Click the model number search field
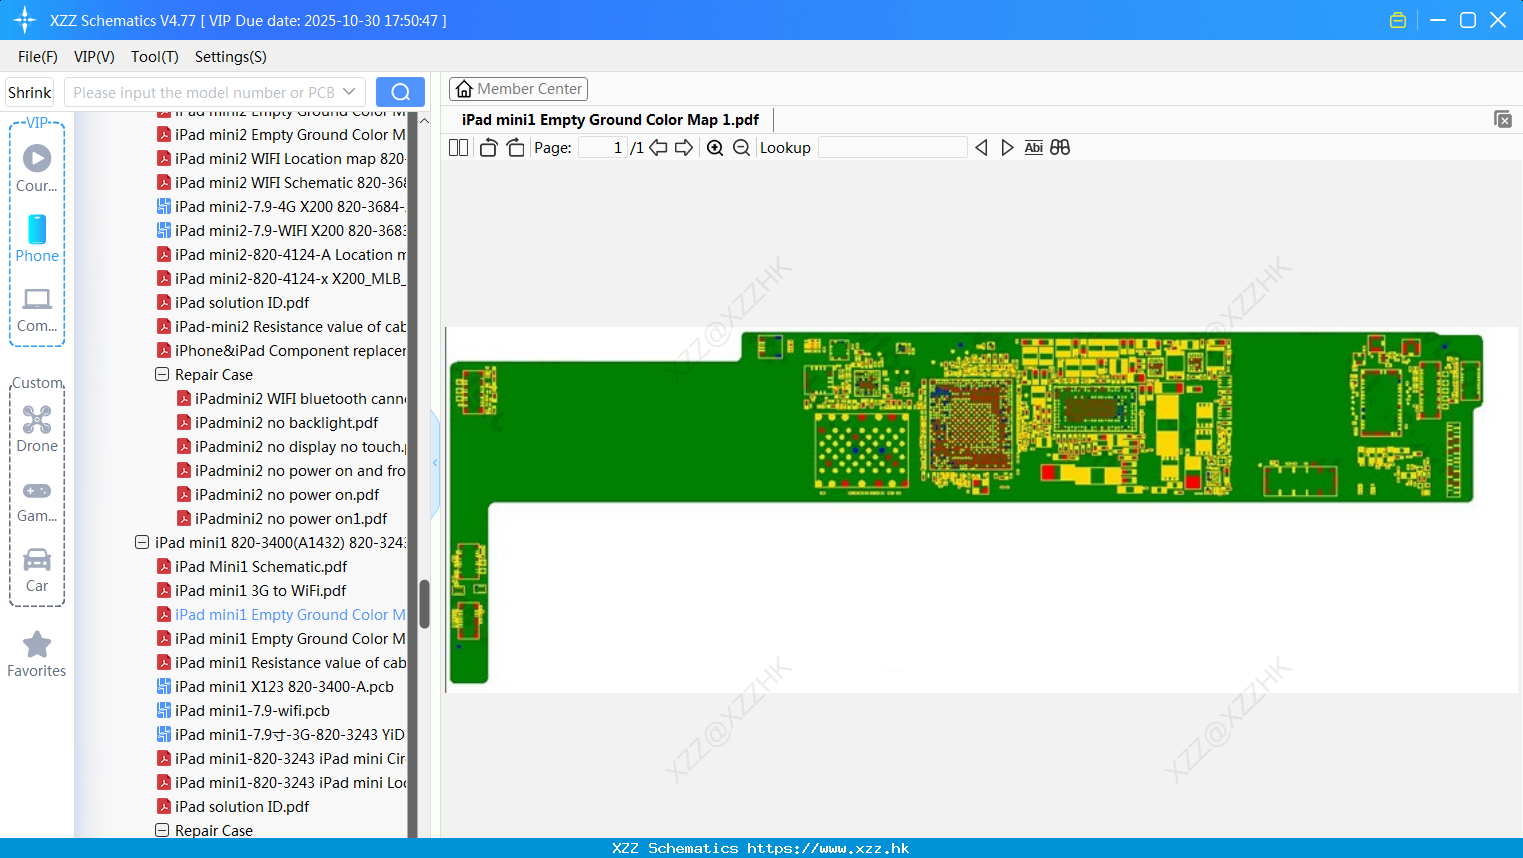1523x858 pixels. pos(203,92)
